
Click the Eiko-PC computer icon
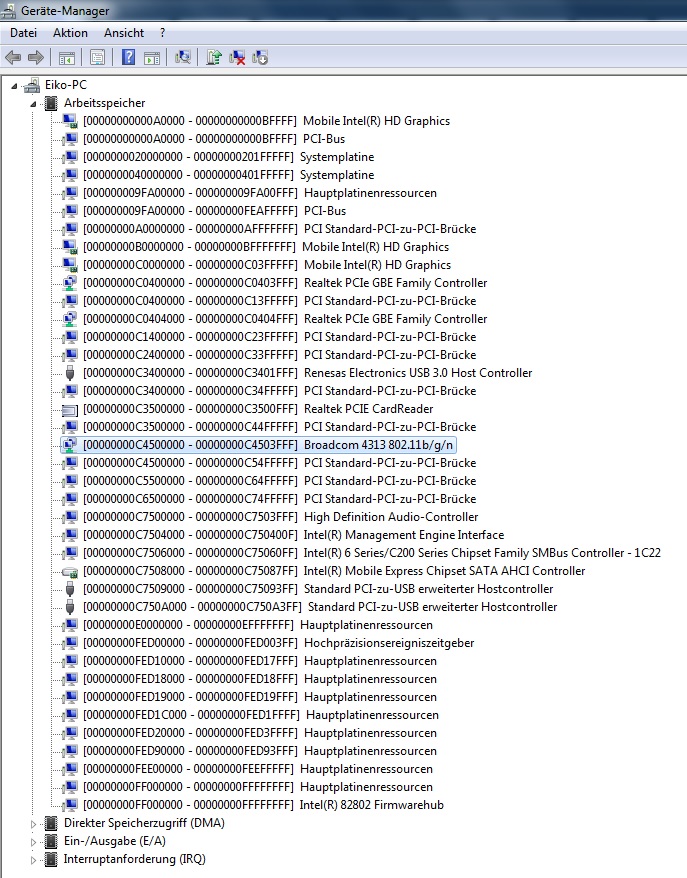(x=32, y=85)
